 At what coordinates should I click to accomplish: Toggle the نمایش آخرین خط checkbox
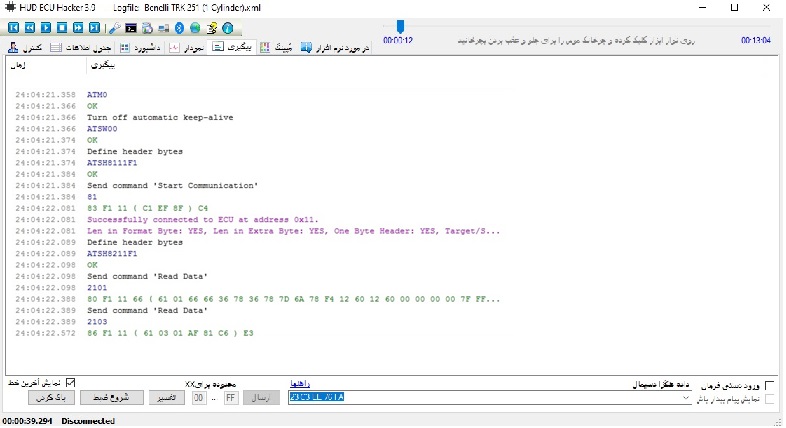(x=71, y=383)
